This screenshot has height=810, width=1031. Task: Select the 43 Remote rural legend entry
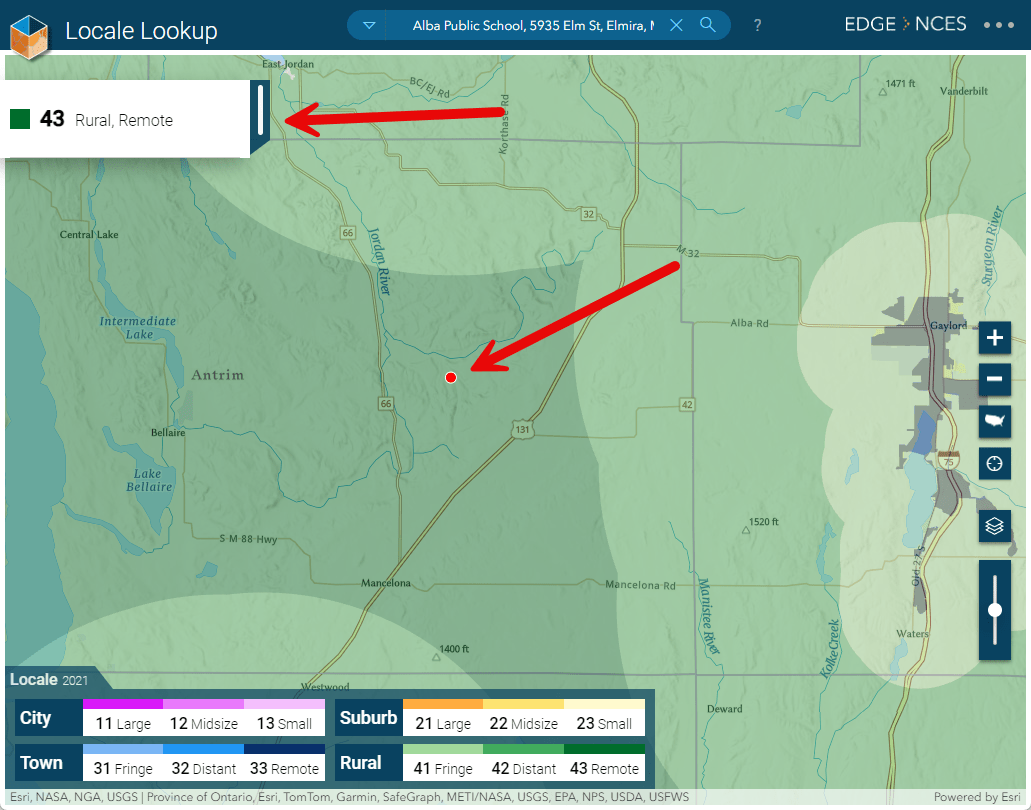pyautogui.click(x=604, y=763)
